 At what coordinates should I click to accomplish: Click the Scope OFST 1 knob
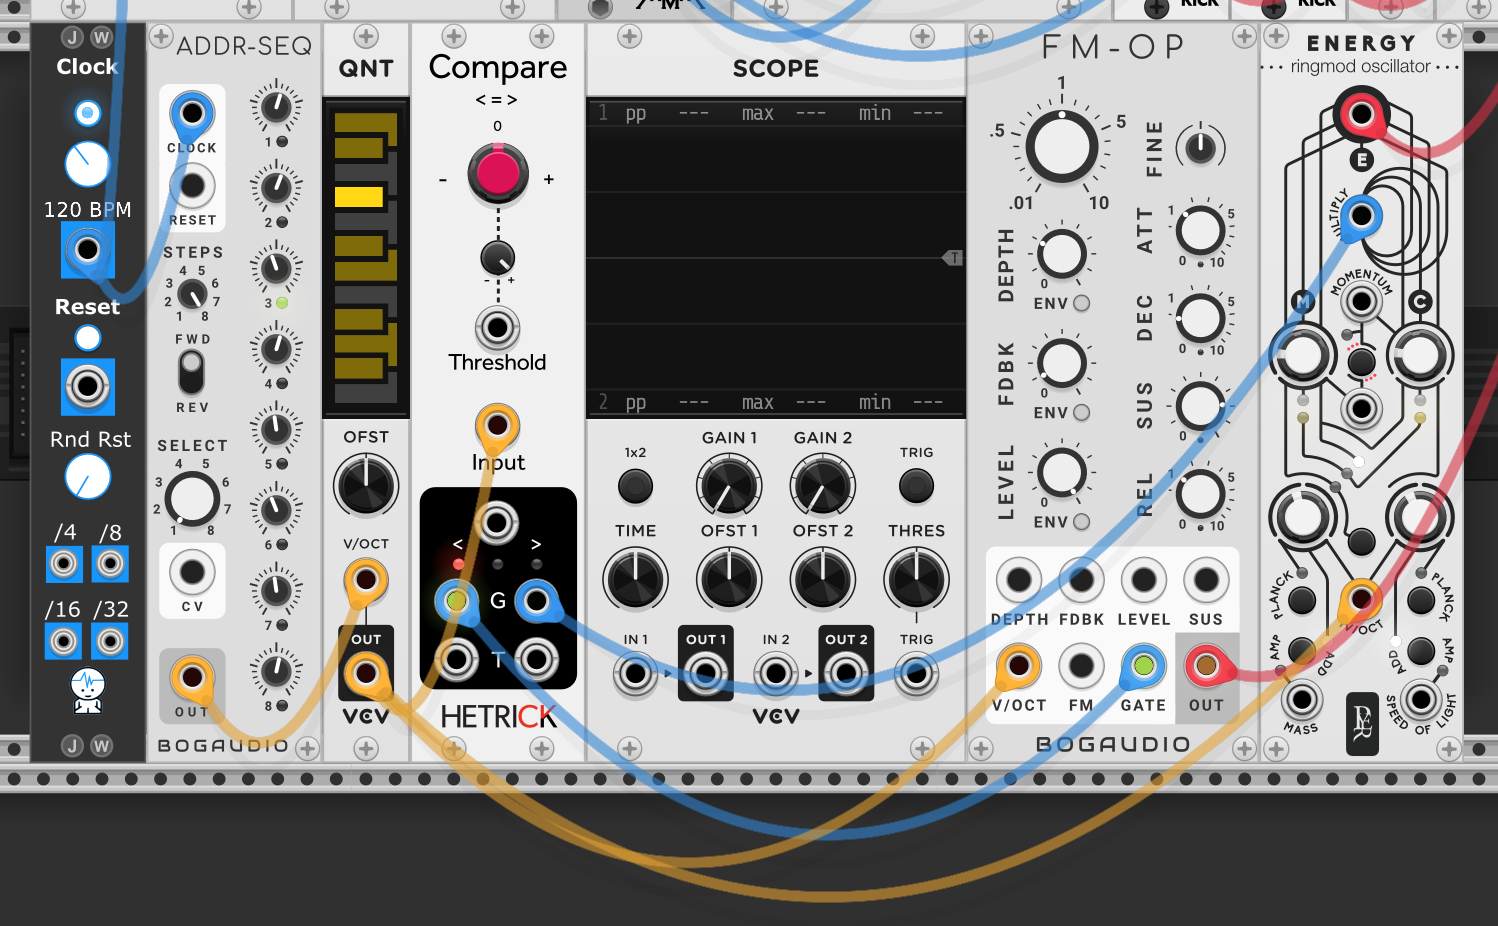tap(729, 578)
